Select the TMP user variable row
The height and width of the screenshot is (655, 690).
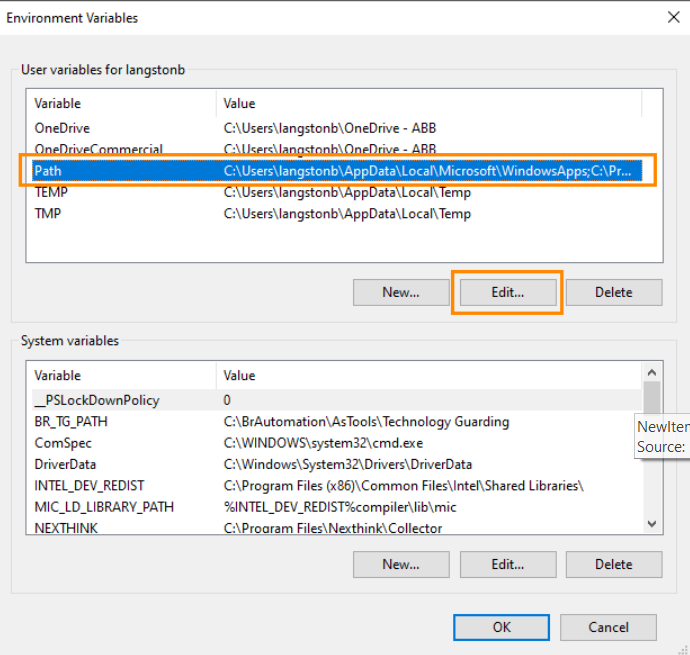pos(48,213)
